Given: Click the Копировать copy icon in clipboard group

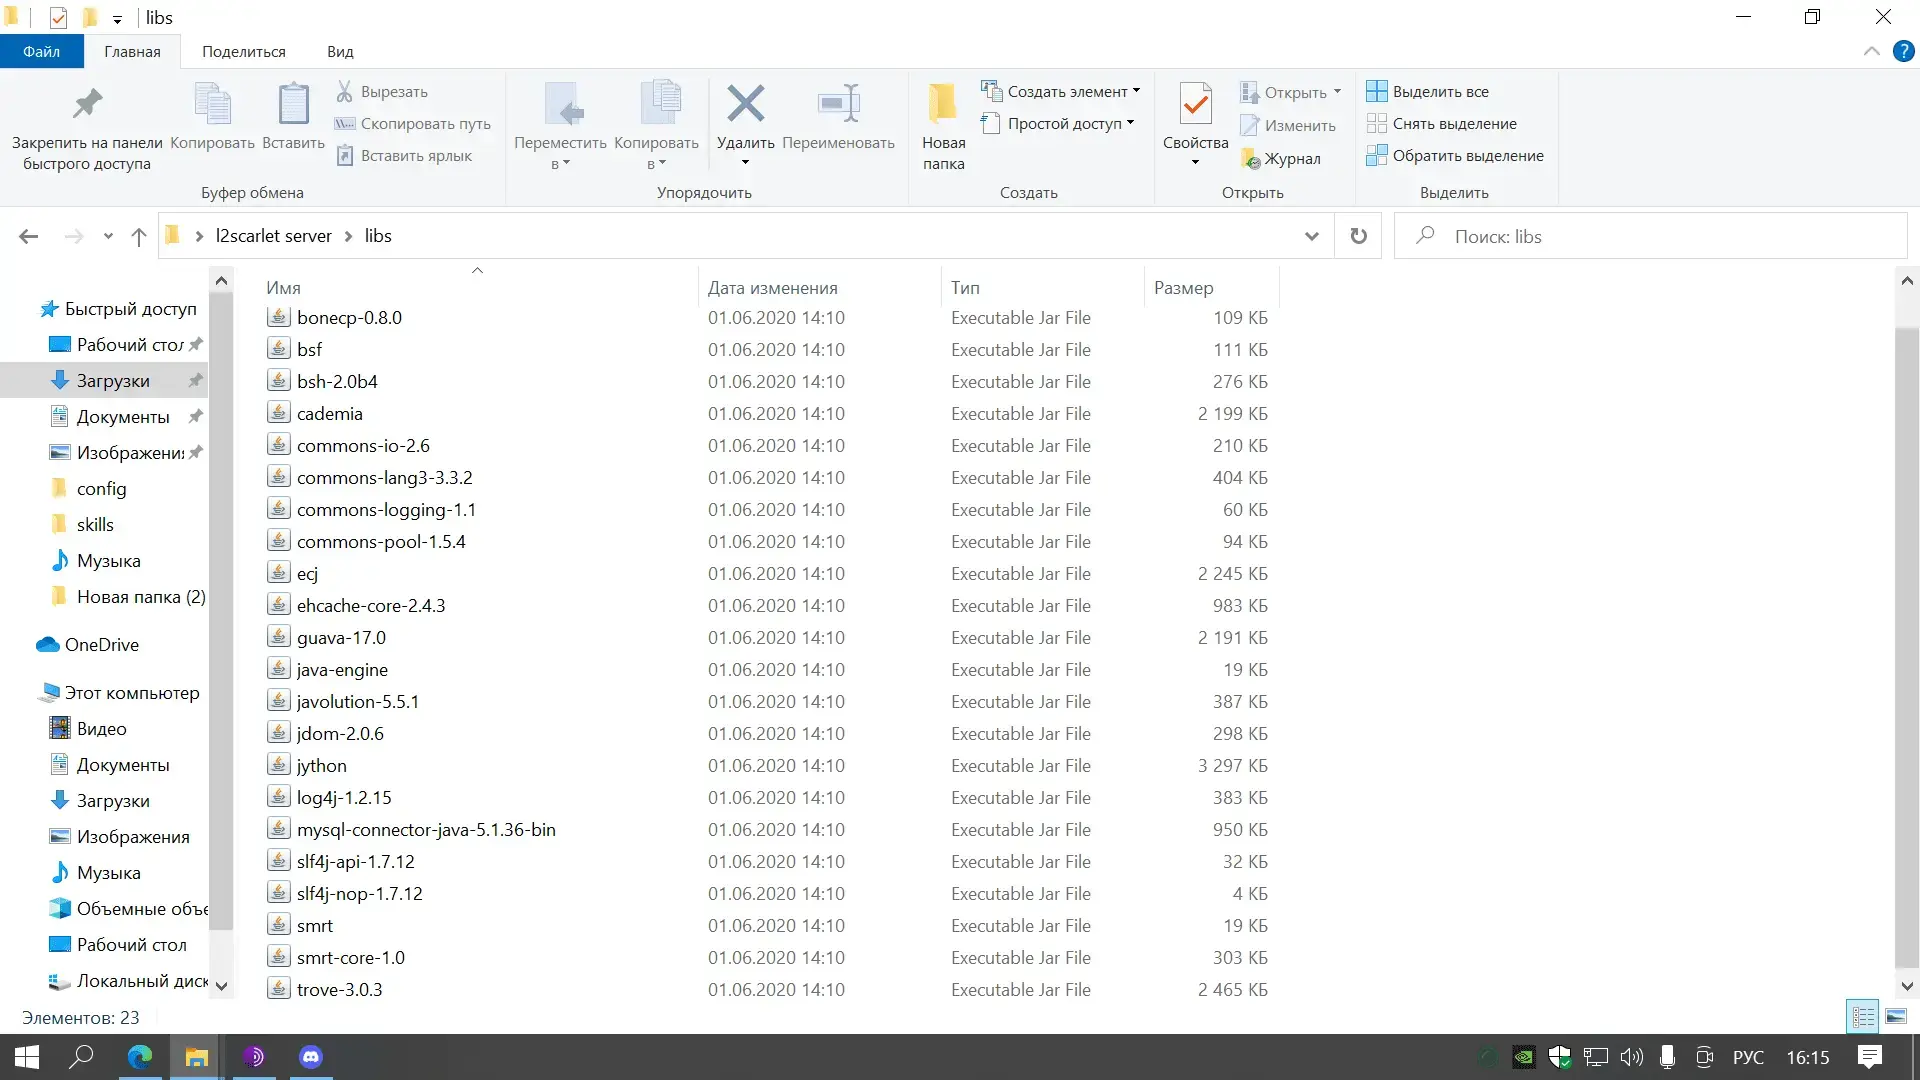Looking at the screenshot, I should [x=212, y=103].
